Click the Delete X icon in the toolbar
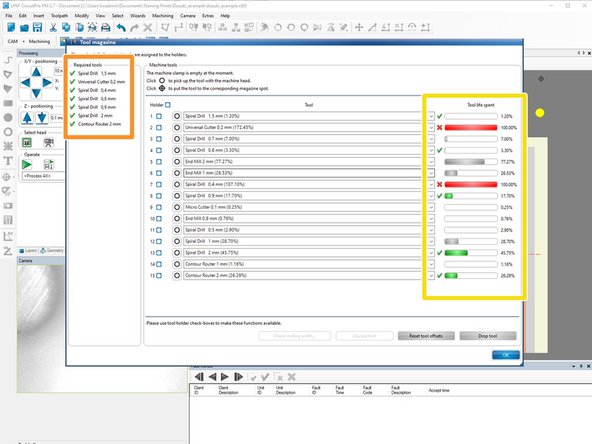Viewport: 592px width, 444px height. [148, 27]
